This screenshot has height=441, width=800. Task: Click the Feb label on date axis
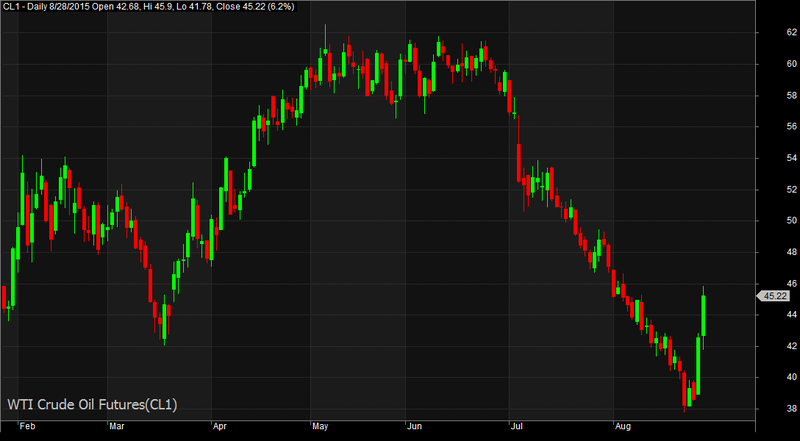click(x=27, y=426)
